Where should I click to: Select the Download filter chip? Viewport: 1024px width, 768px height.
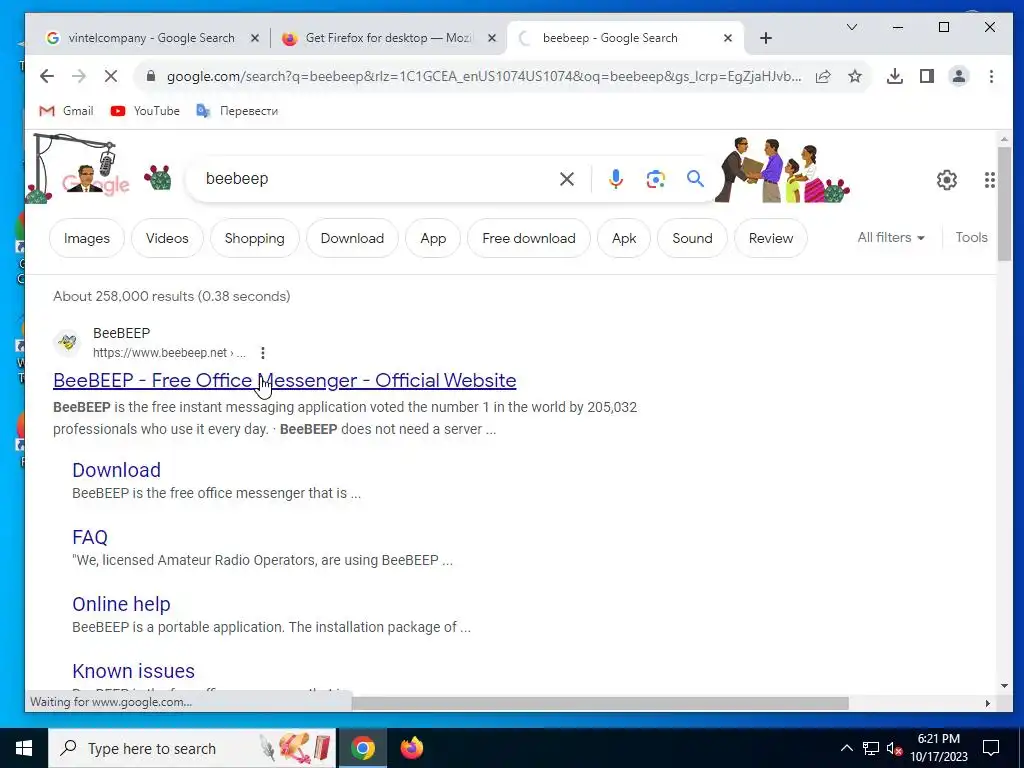pyautogui.click(x=352, y=238)
